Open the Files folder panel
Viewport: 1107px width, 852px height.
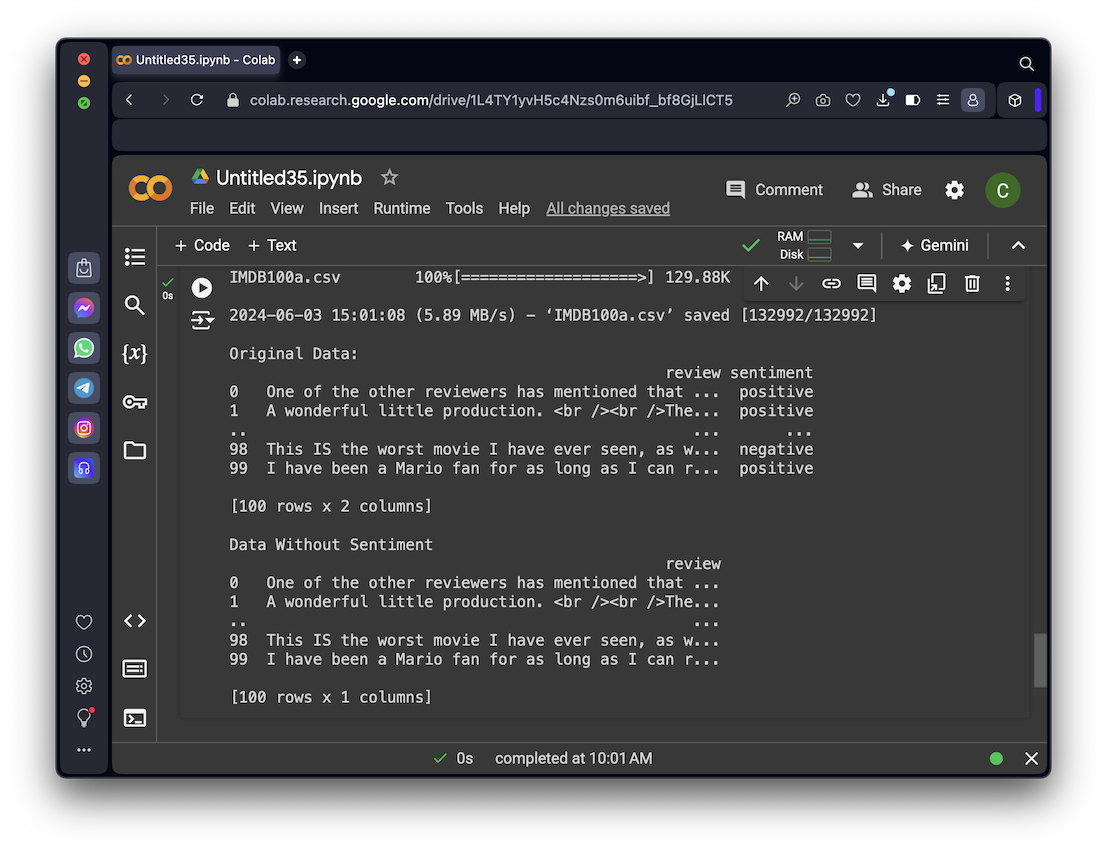[135, 450]
